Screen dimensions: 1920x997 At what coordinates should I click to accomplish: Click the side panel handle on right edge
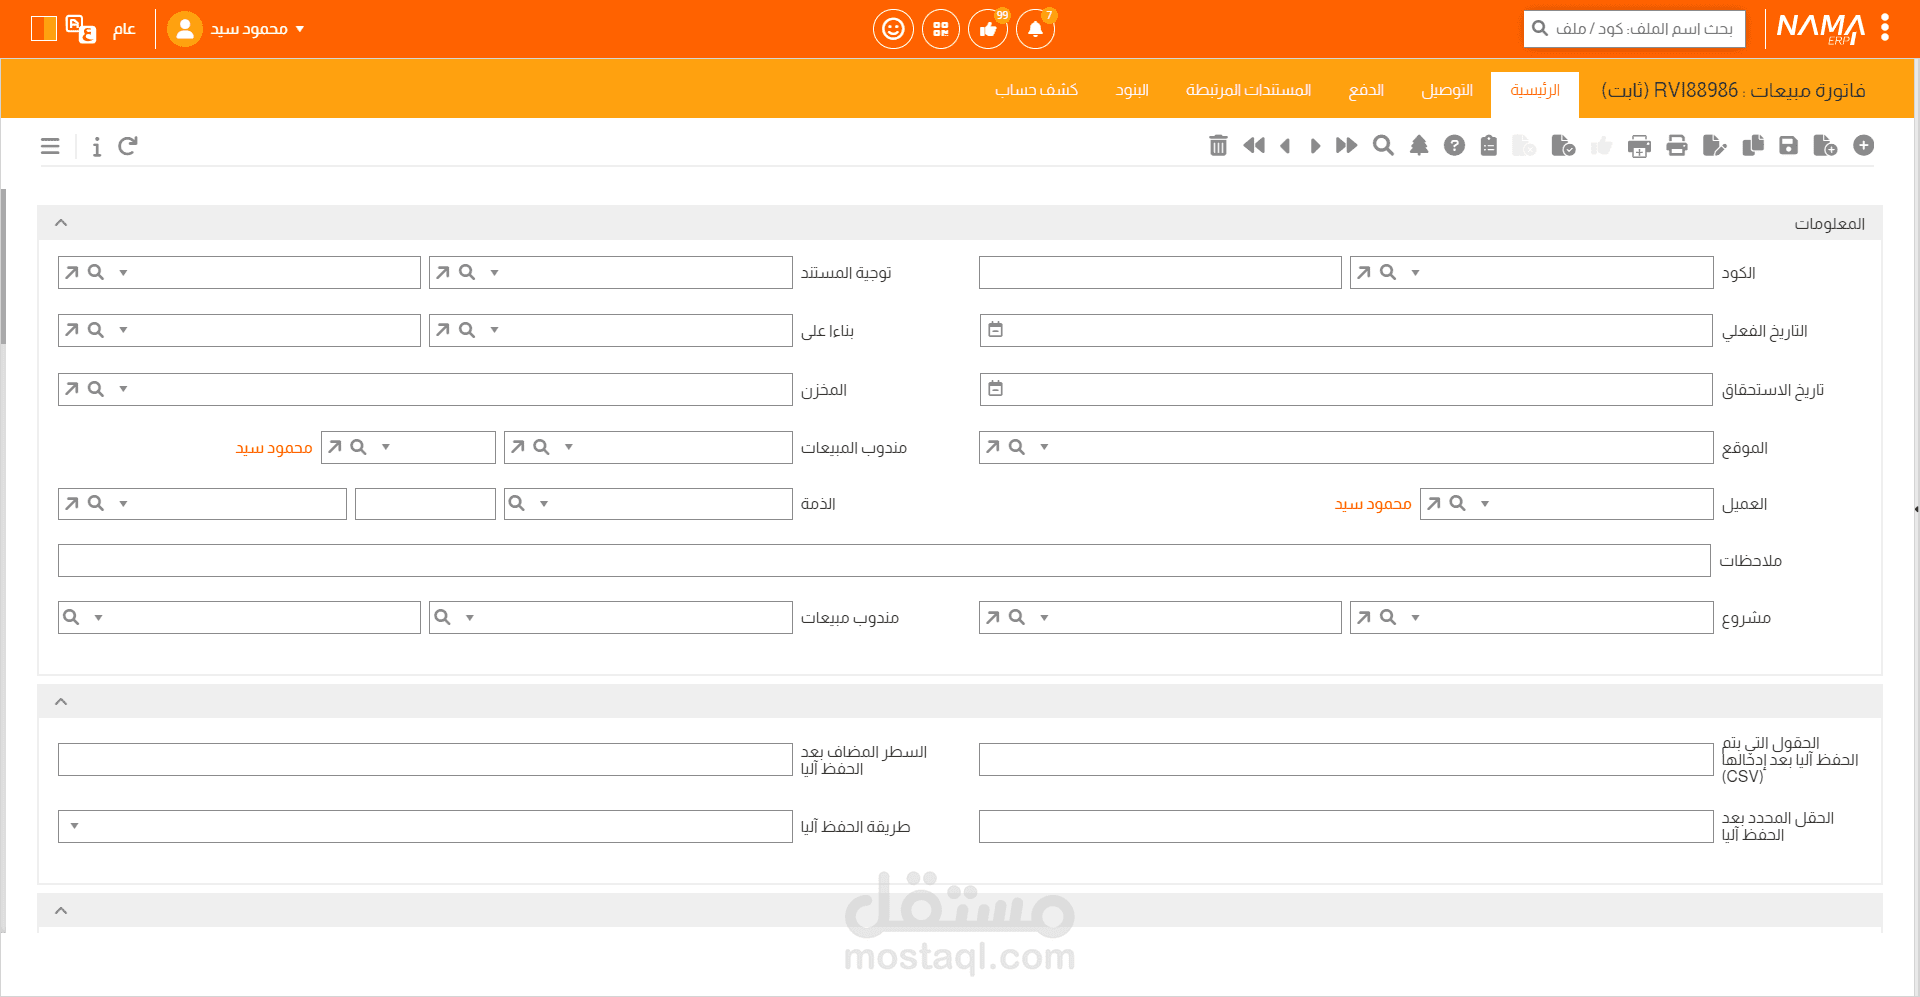pos(1915,509)
